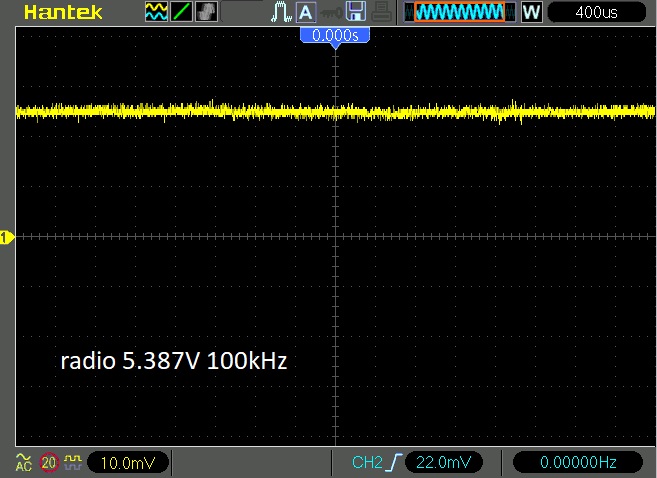
Task: Click the 22.0mV trigger level readout
Action: (444, 462)
